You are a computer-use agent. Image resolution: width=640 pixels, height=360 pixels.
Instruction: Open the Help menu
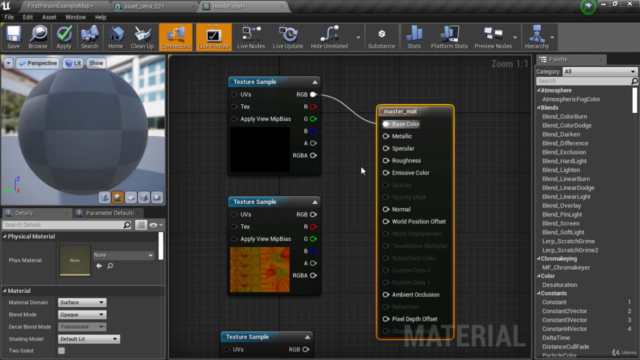100,17
